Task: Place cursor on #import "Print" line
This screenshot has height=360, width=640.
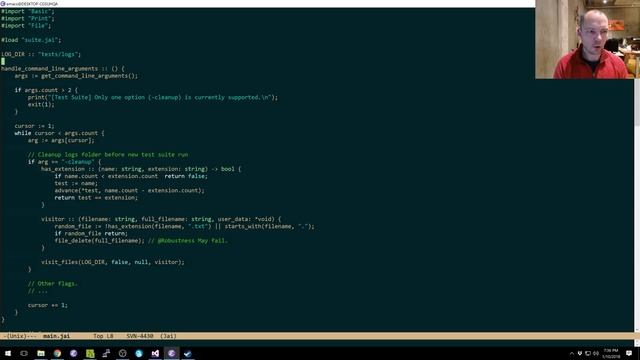Action: point(27,18)
